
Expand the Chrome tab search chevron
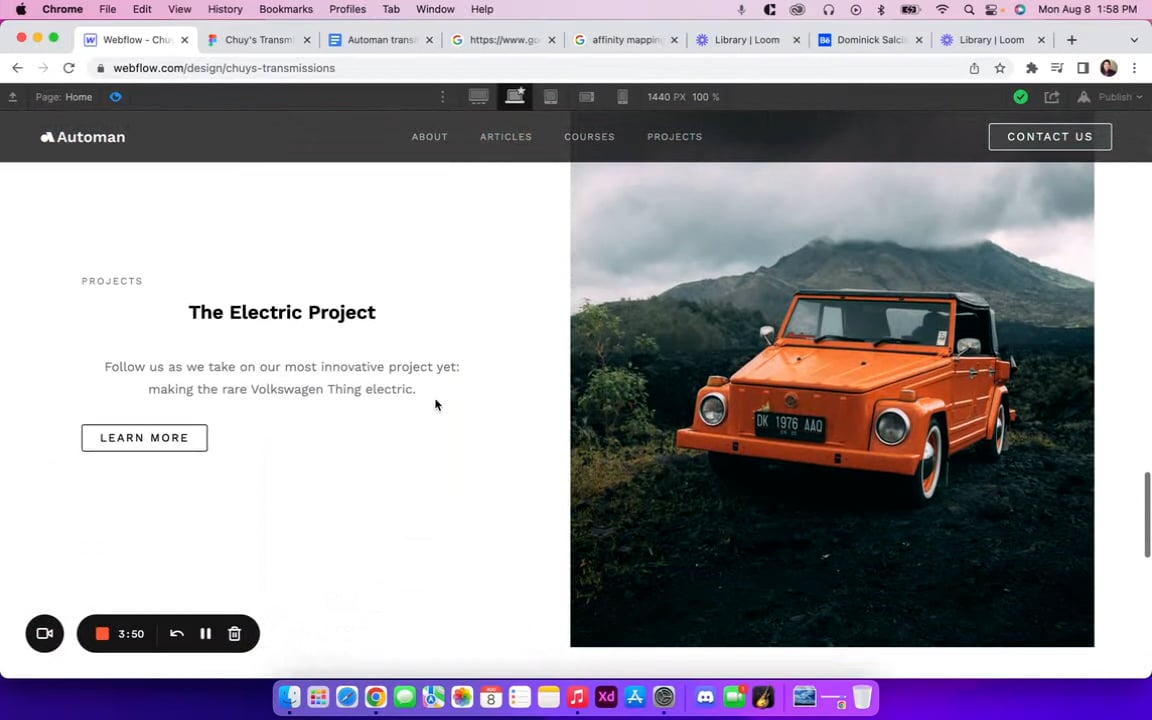(1134, 40)
